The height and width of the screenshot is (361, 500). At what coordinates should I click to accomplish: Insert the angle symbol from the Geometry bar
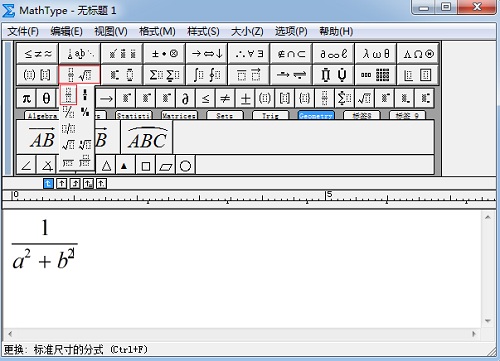click(26, 165)
